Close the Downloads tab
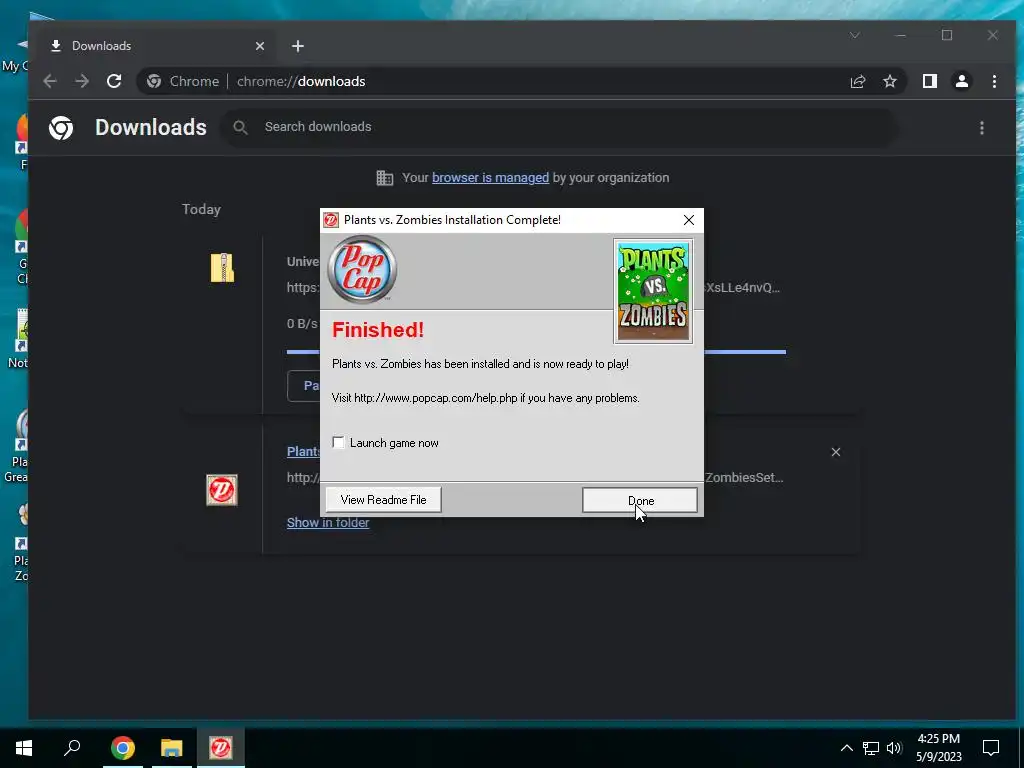Viewport: 1024px width, 768px height. pyautogui.click(x=260, y=46)
